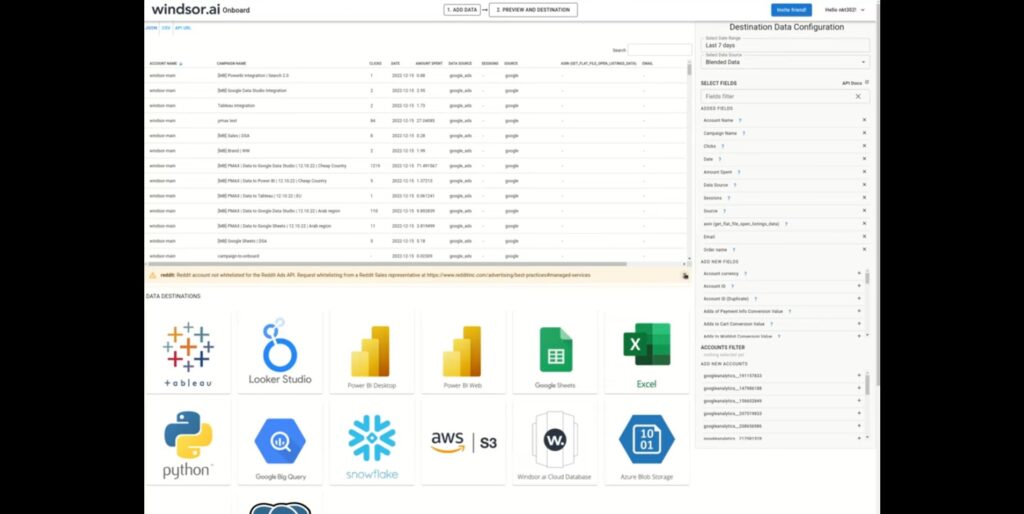Remove Amount Spent field
1024x514 pixels.
click(x=864, y=172)
